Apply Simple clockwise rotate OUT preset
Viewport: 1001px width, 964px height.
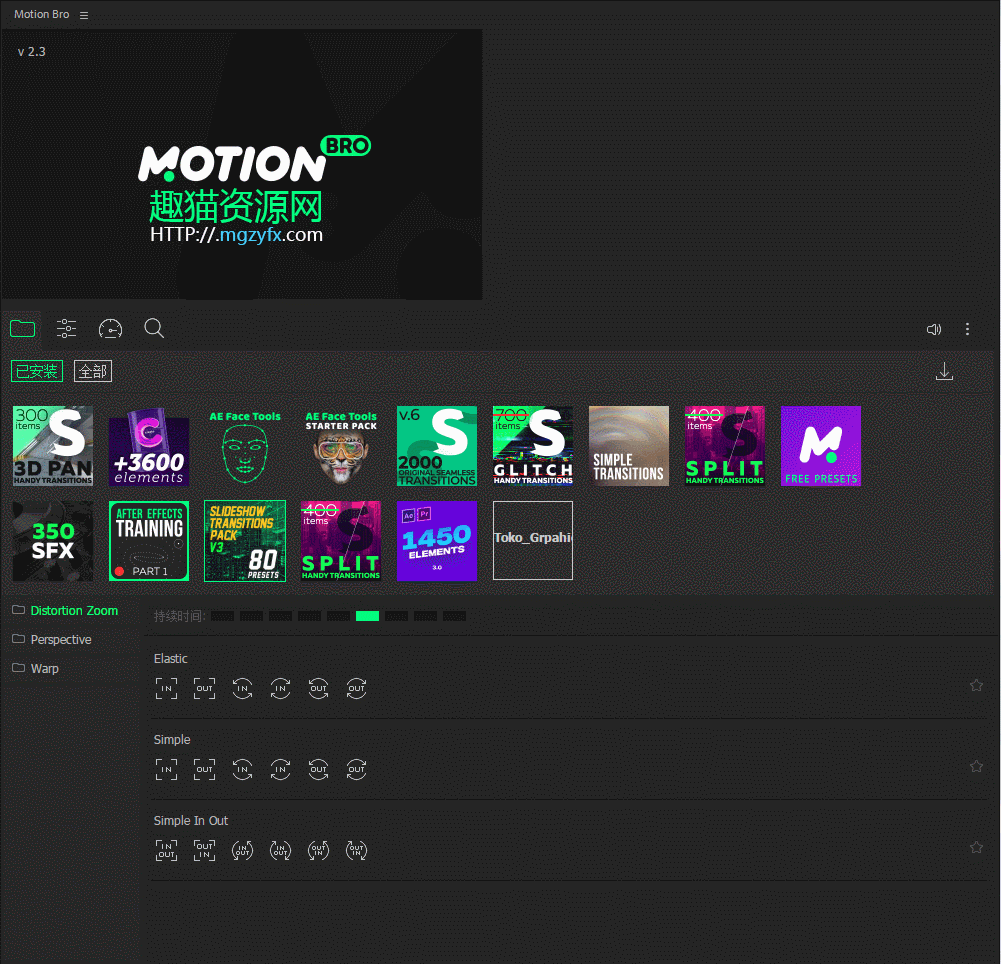[356, 769]
